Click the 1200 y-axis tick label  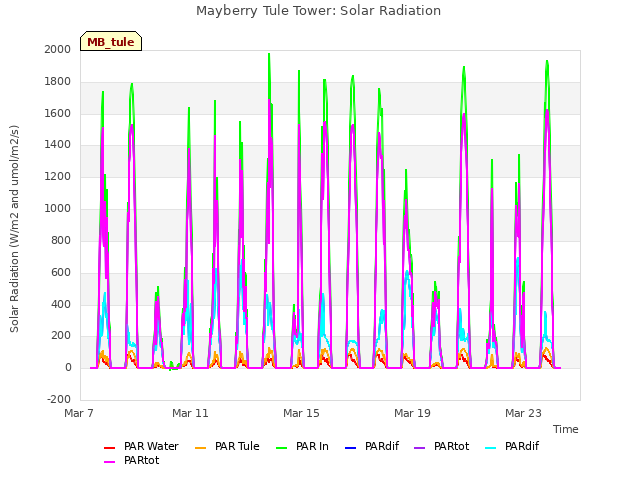pyautogui.click(x=58, y=177)
